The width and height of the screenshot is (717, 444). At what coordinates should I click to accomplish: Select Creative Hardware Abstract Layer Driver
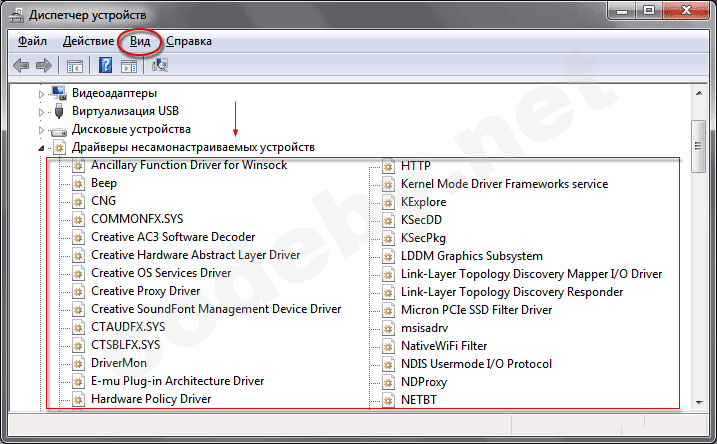pos(196,255)
